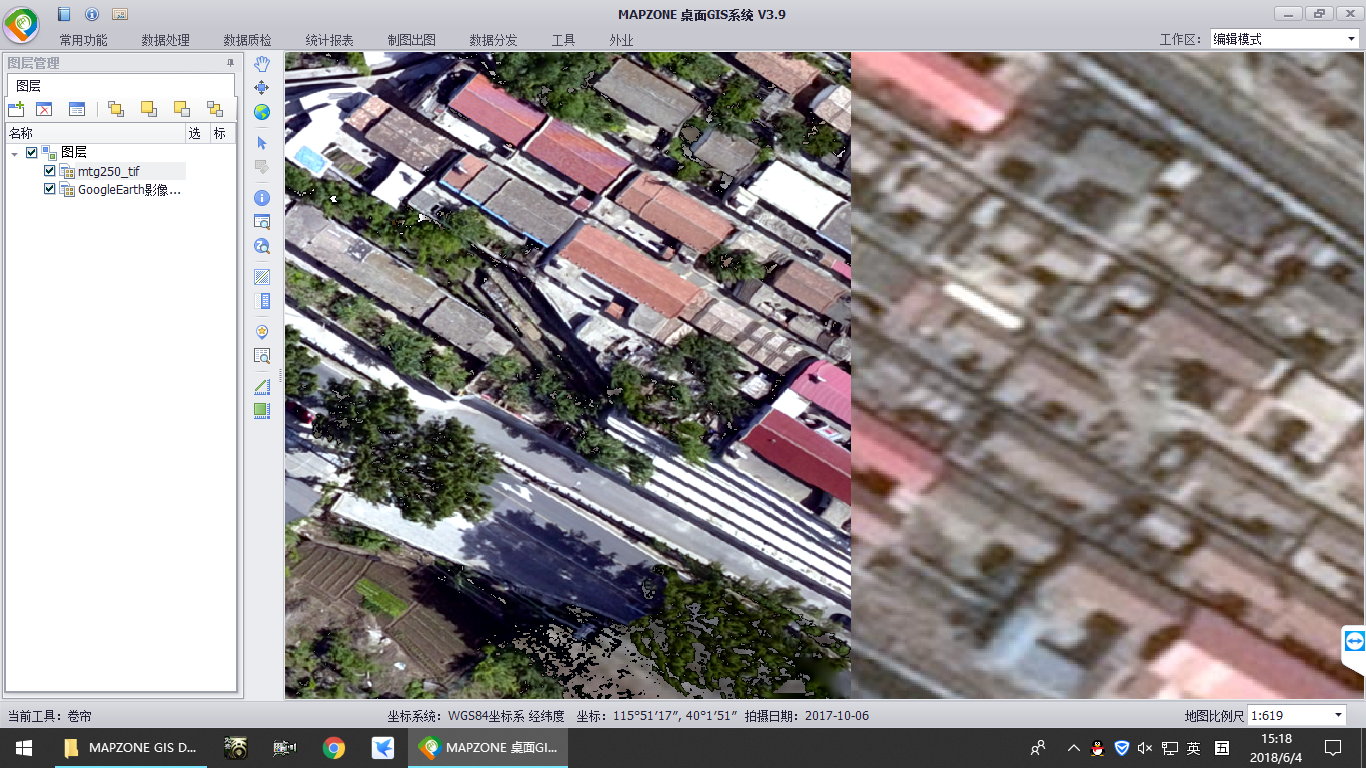Open the 制图出图 menu
The image size is (1366, 768).
(411, 41)
